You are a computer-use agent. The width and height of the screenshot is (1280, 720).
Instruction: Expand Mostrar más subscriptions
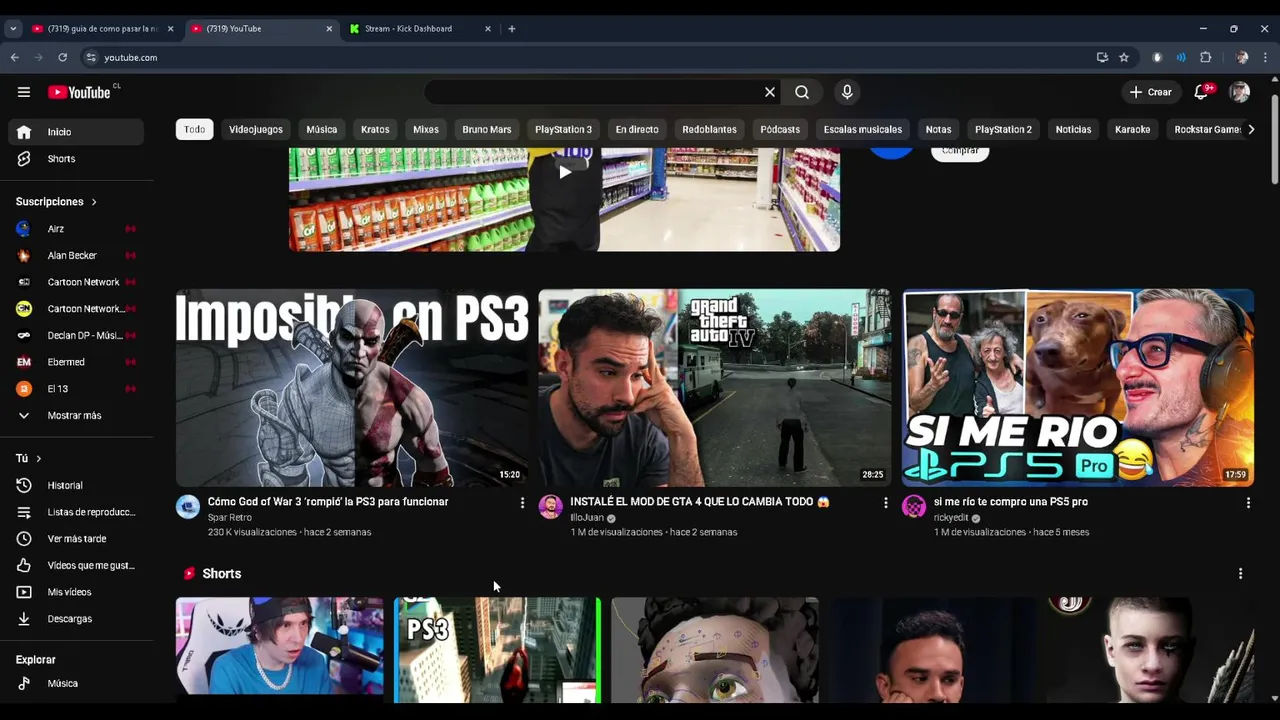coord(76,416)
